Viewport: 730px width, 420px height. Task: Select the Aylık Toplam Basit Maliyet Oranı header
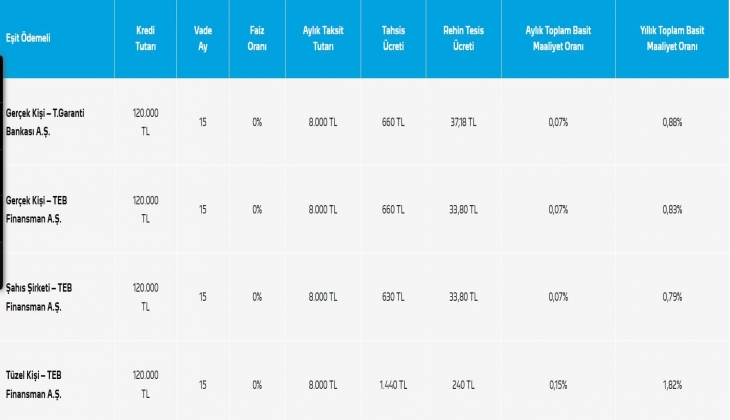tap(558, 38)
